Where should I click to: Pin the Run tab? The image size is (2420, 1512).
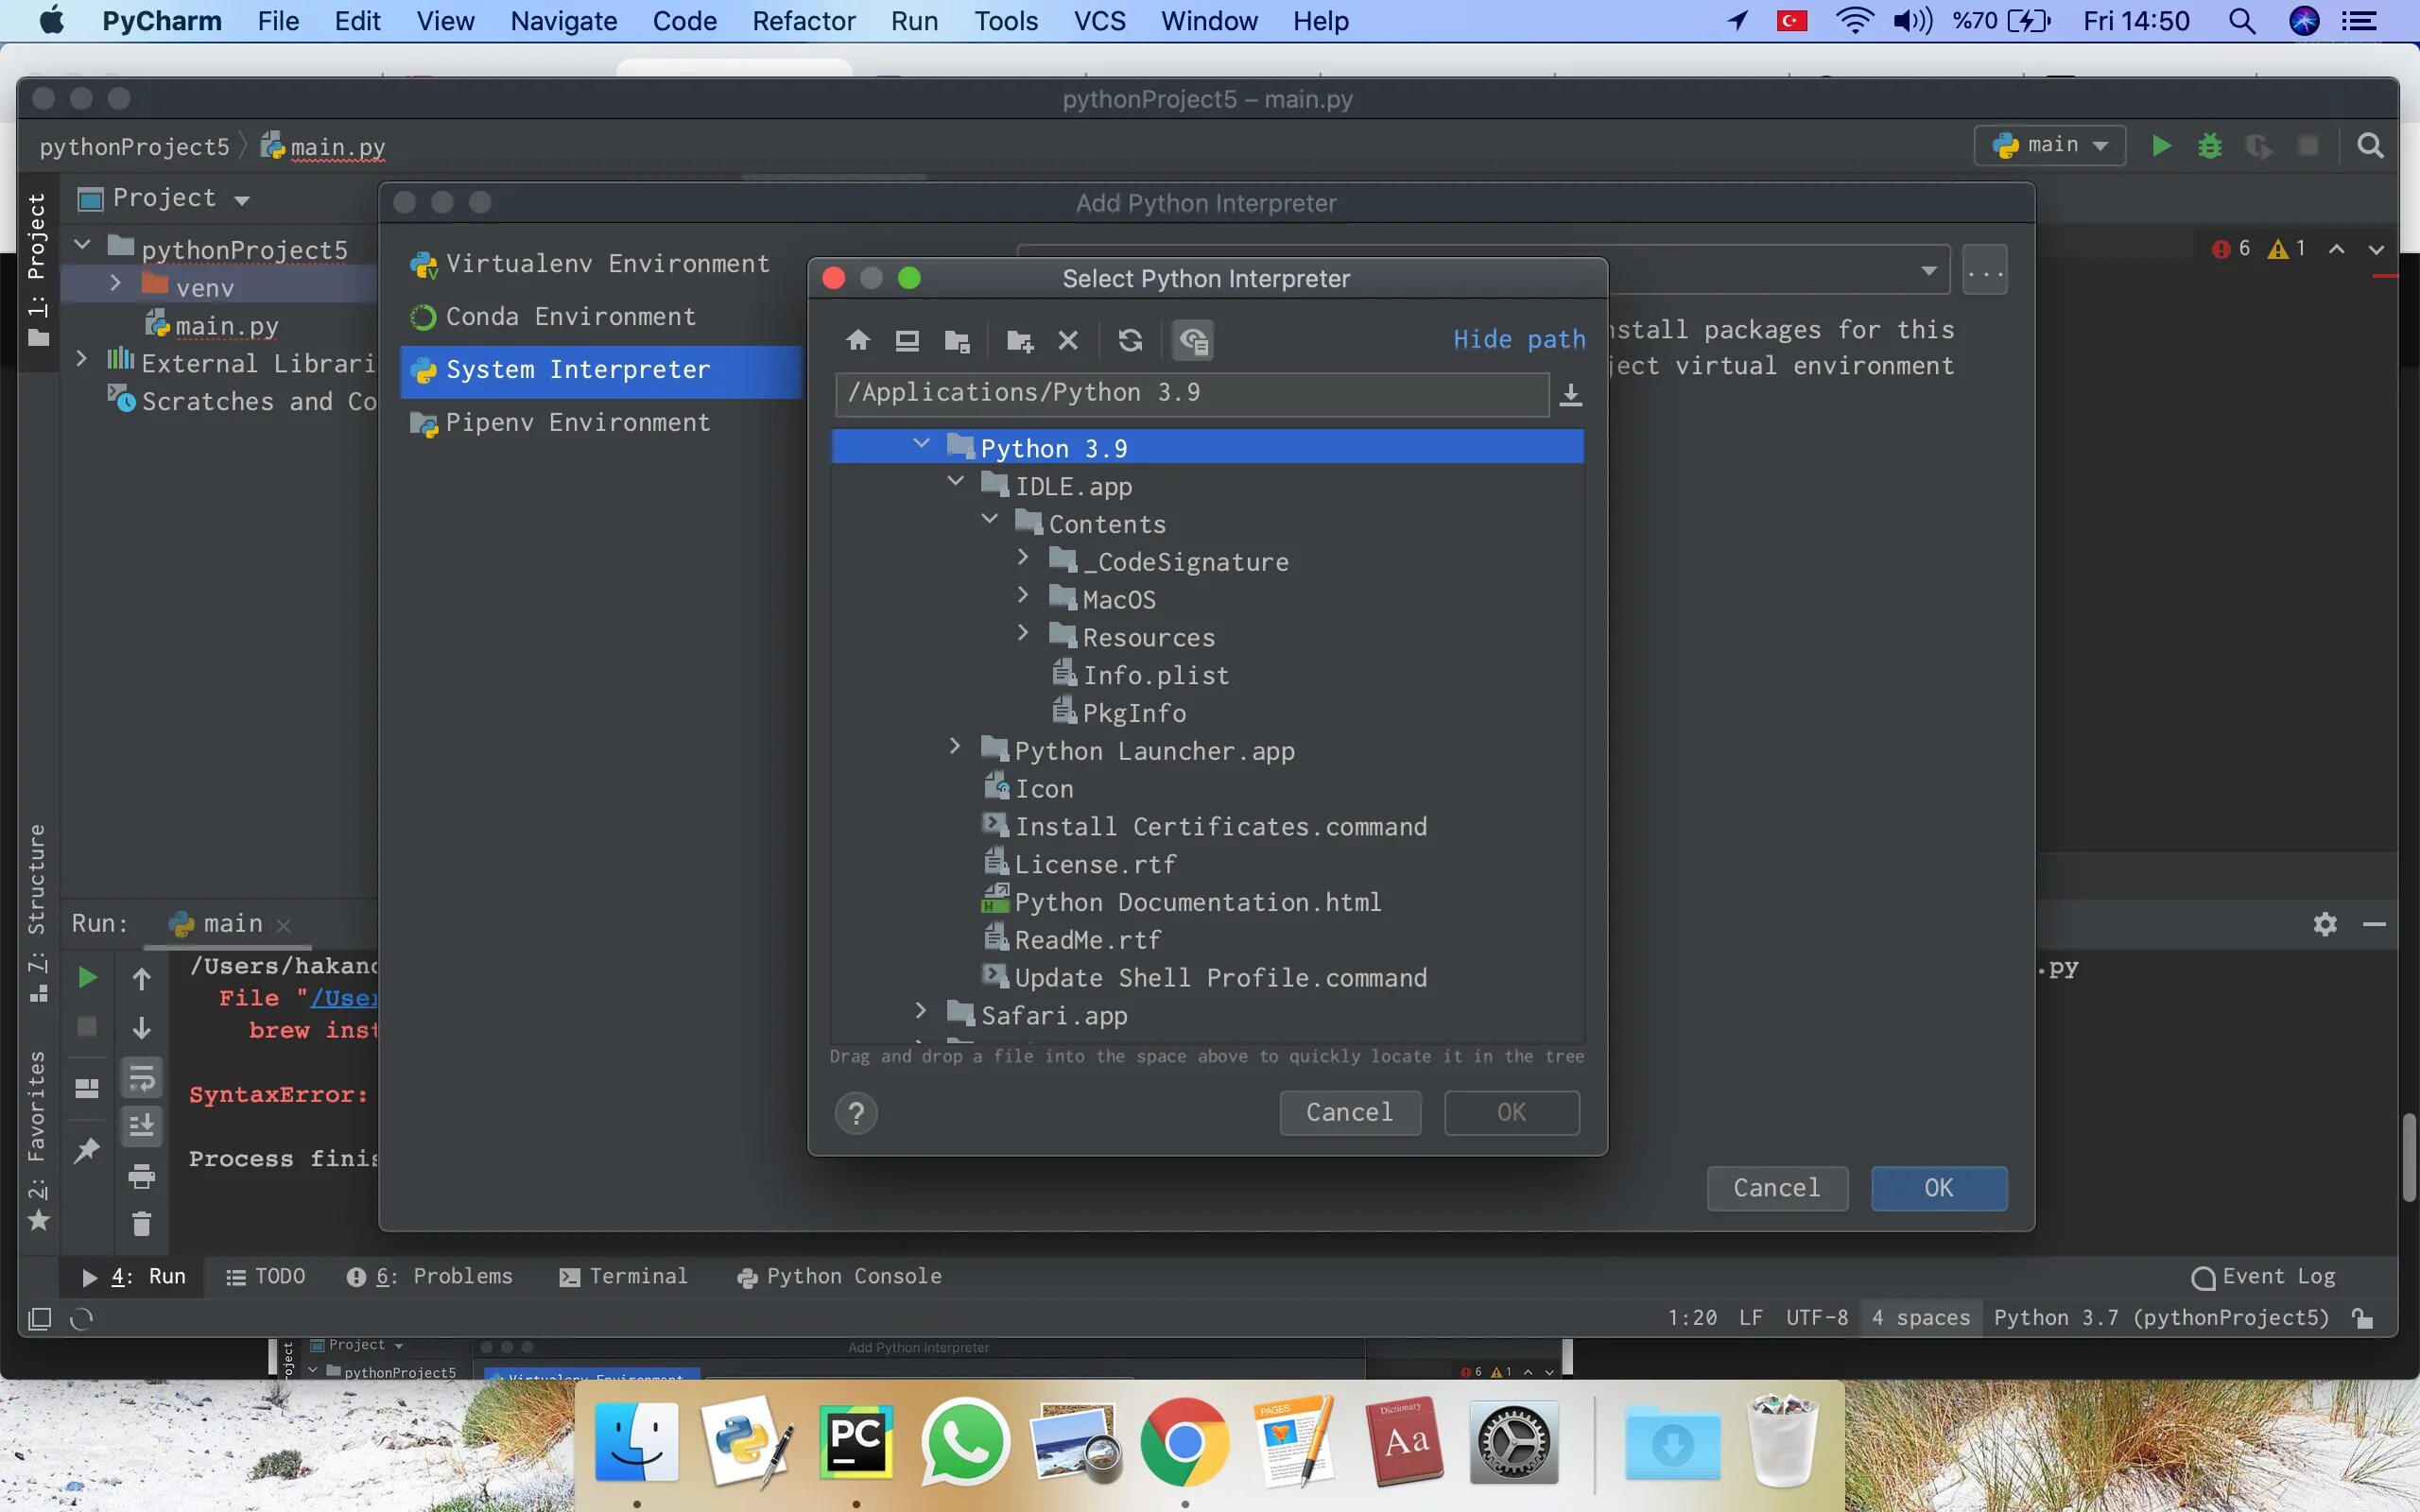click(87, 1150)
